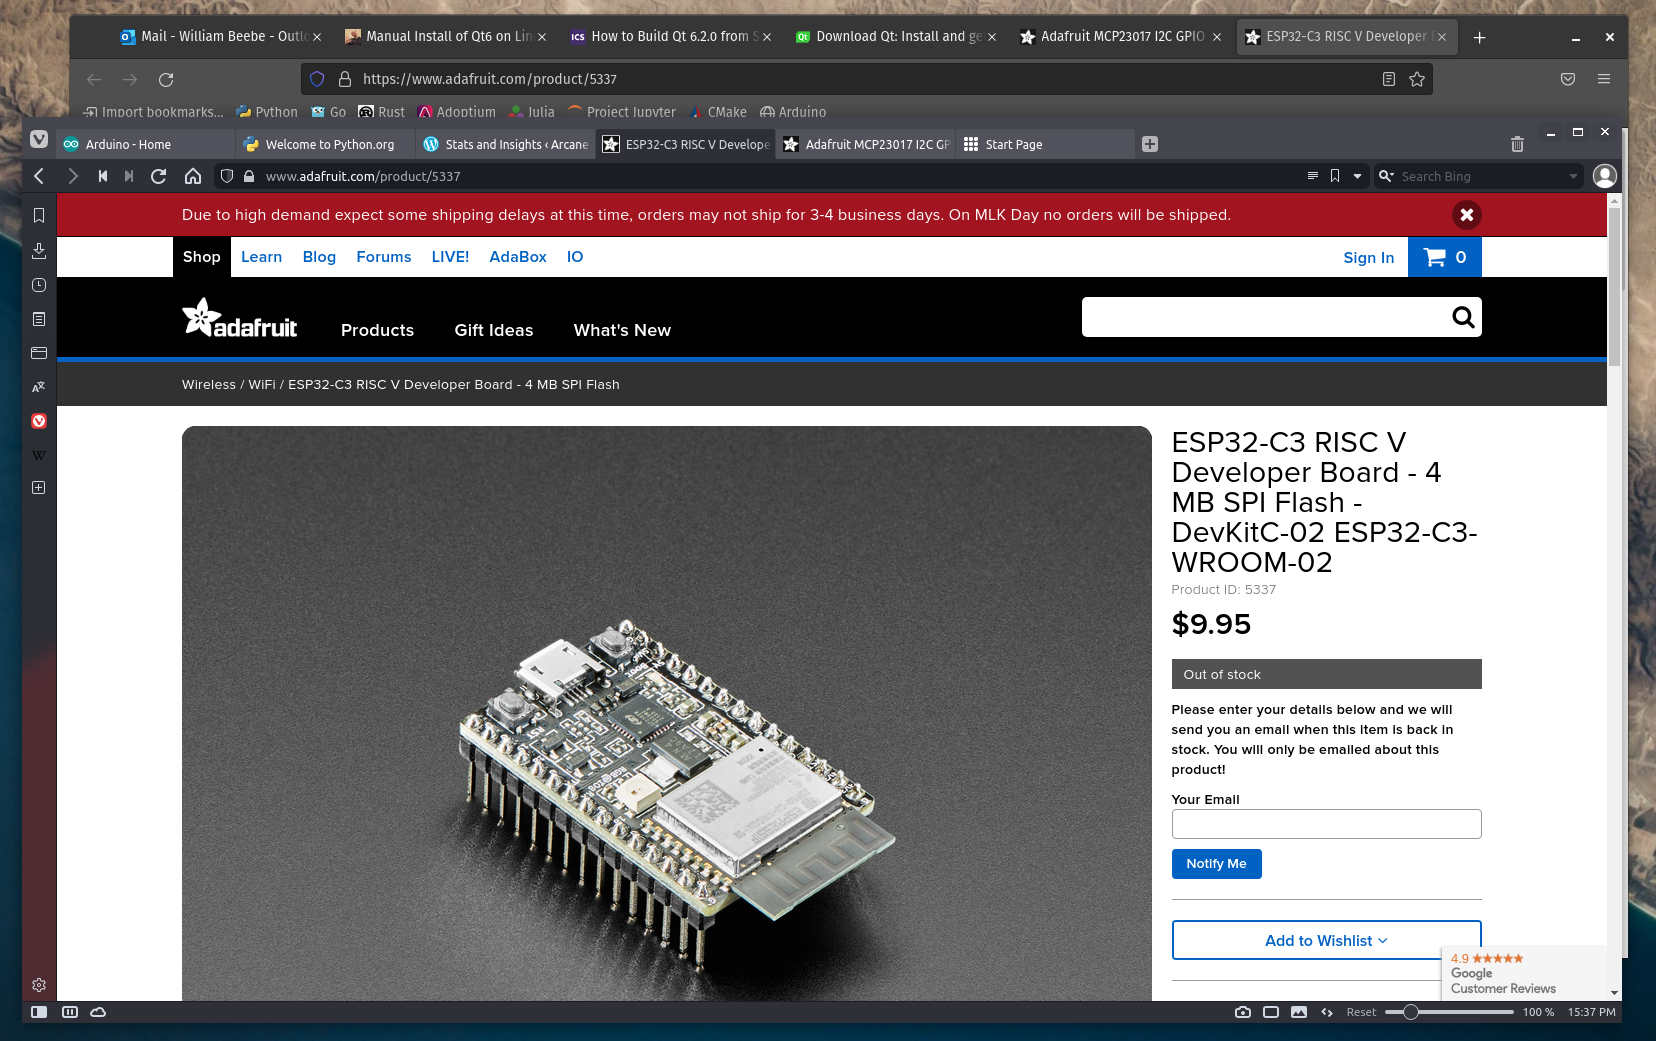Expand the Add to Wishlist dropdown
This screenshot has width=1656, height=1041.
[1326, 940]
